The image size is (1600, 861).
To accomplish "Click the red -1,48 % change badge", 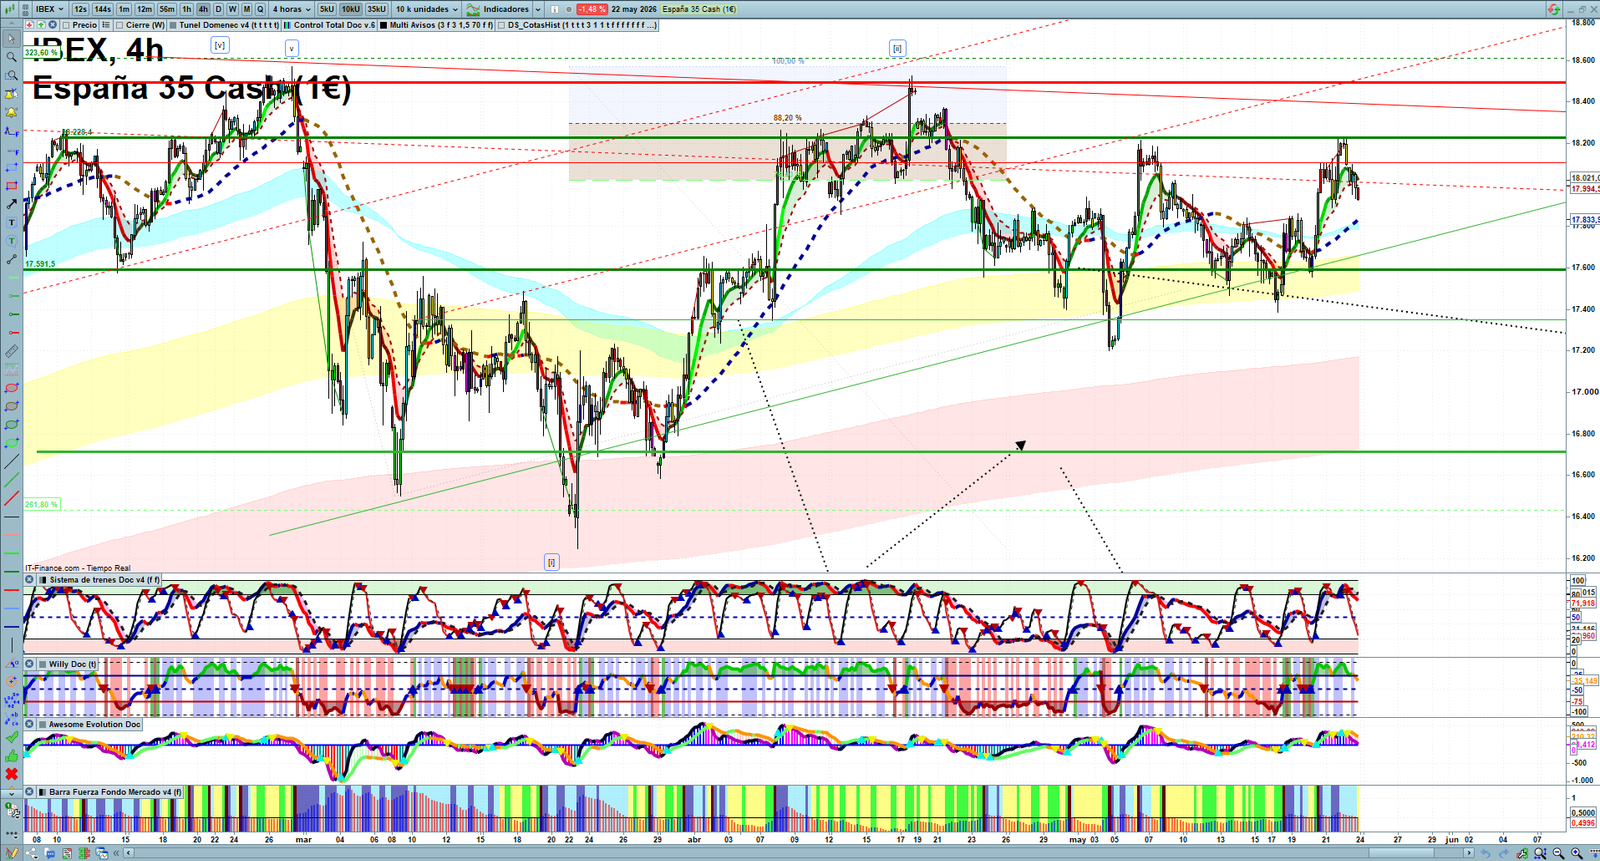I will (x=592, y=9).
